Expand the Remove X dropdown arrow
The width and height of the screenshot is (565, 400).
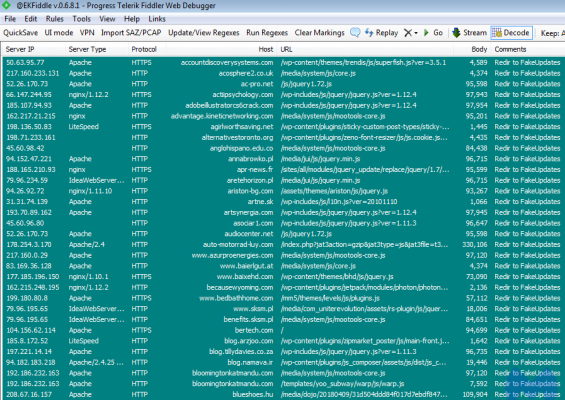point(416,33)
